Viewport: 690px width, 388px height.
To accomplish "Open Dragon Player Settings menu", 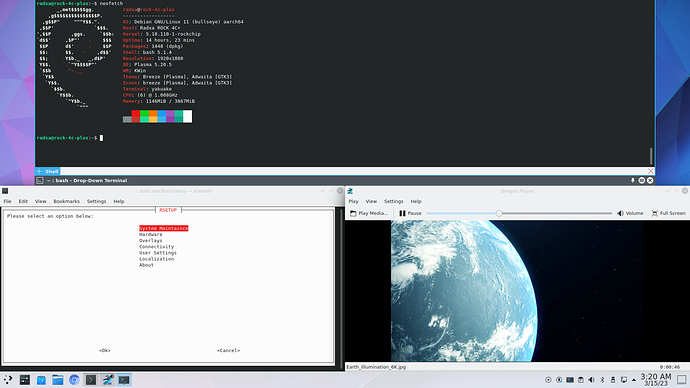I will (393, 201).
